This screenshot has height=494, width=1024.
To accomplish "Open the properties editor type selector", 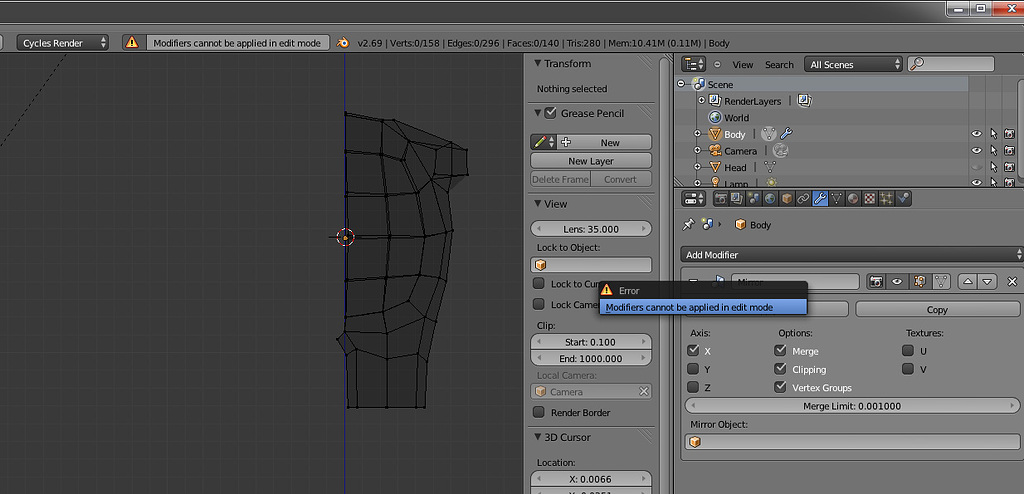I will (x=694, y=199).
